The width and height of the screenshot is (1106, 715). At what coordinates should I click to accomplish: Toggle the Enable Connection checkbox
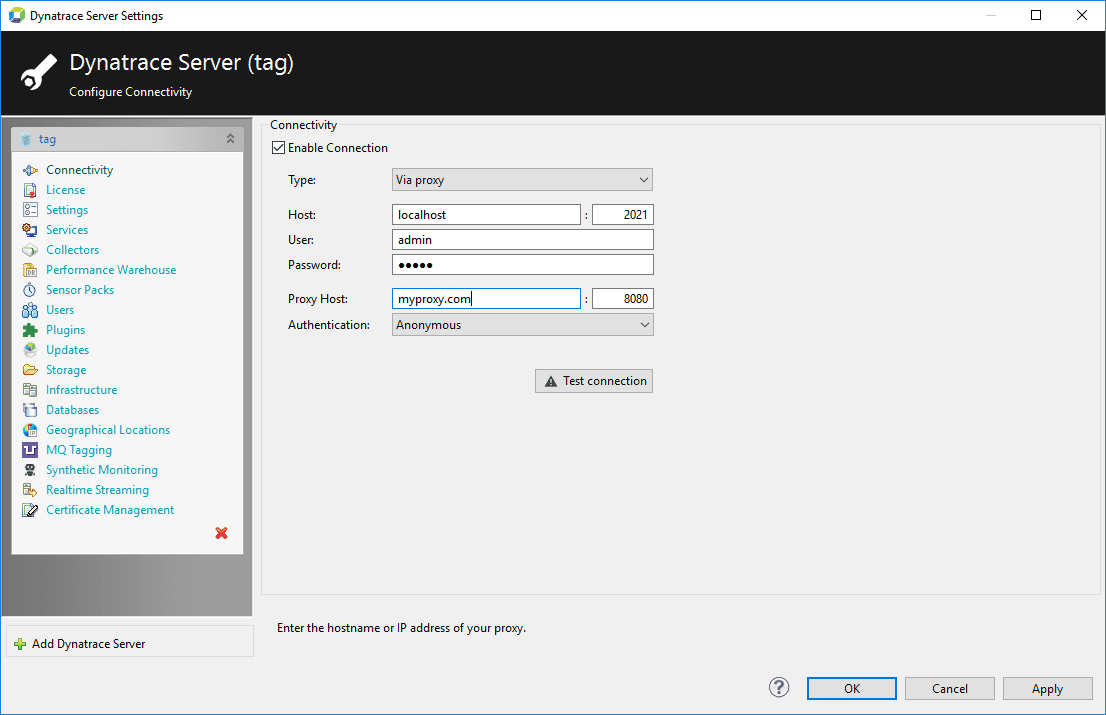click(279, 147)
